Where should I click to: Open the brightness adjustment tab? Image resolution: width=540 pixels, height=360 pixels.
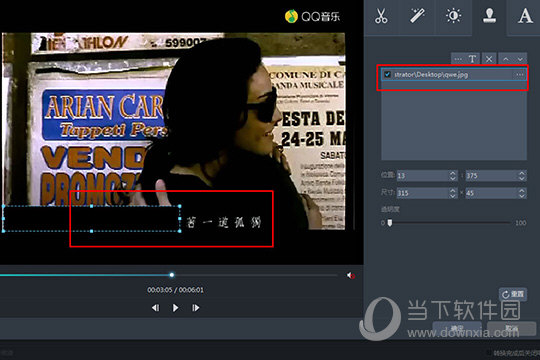click(453, 16)
